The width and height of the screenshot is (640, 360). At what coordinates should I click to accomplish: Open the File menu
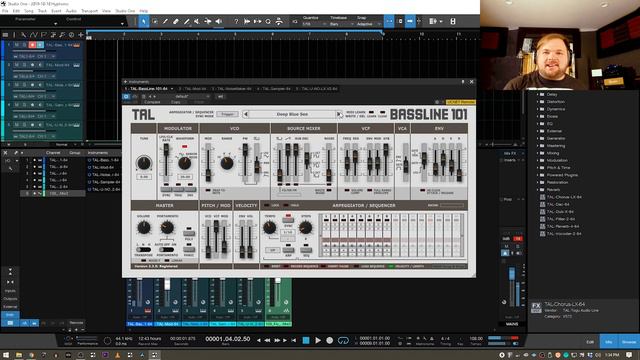pos(5,11)
